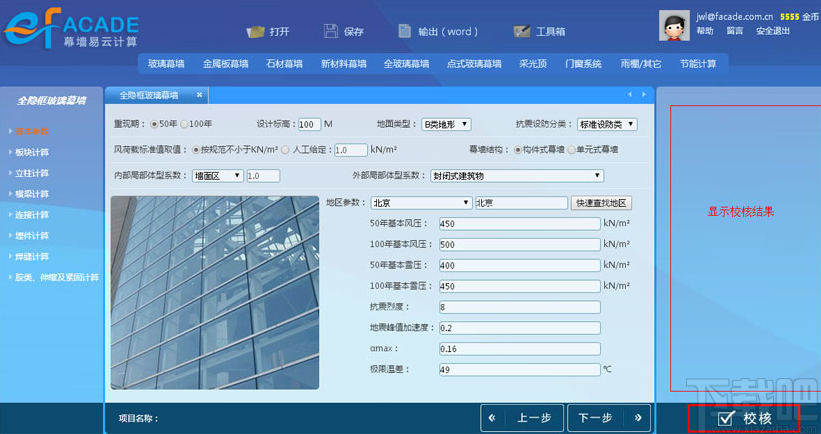Image resolution: width=821 pixels, height=434 pixels.
Task: Select 构件式幕墙 structure radio
Action: [x=518, y=150]
